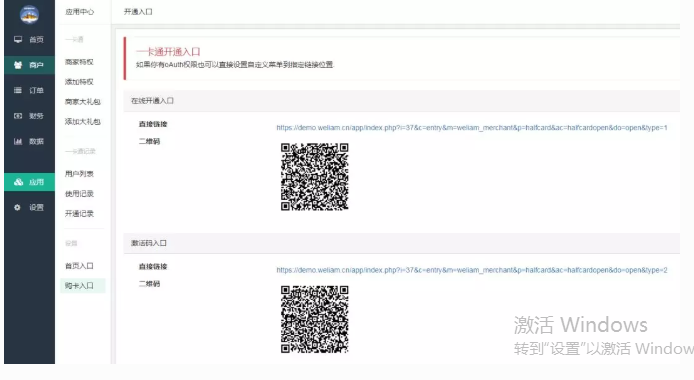Viewport: 694px width, 380px height.
Task: Open 商户 section in sidebar
Action: coord(30,65)
